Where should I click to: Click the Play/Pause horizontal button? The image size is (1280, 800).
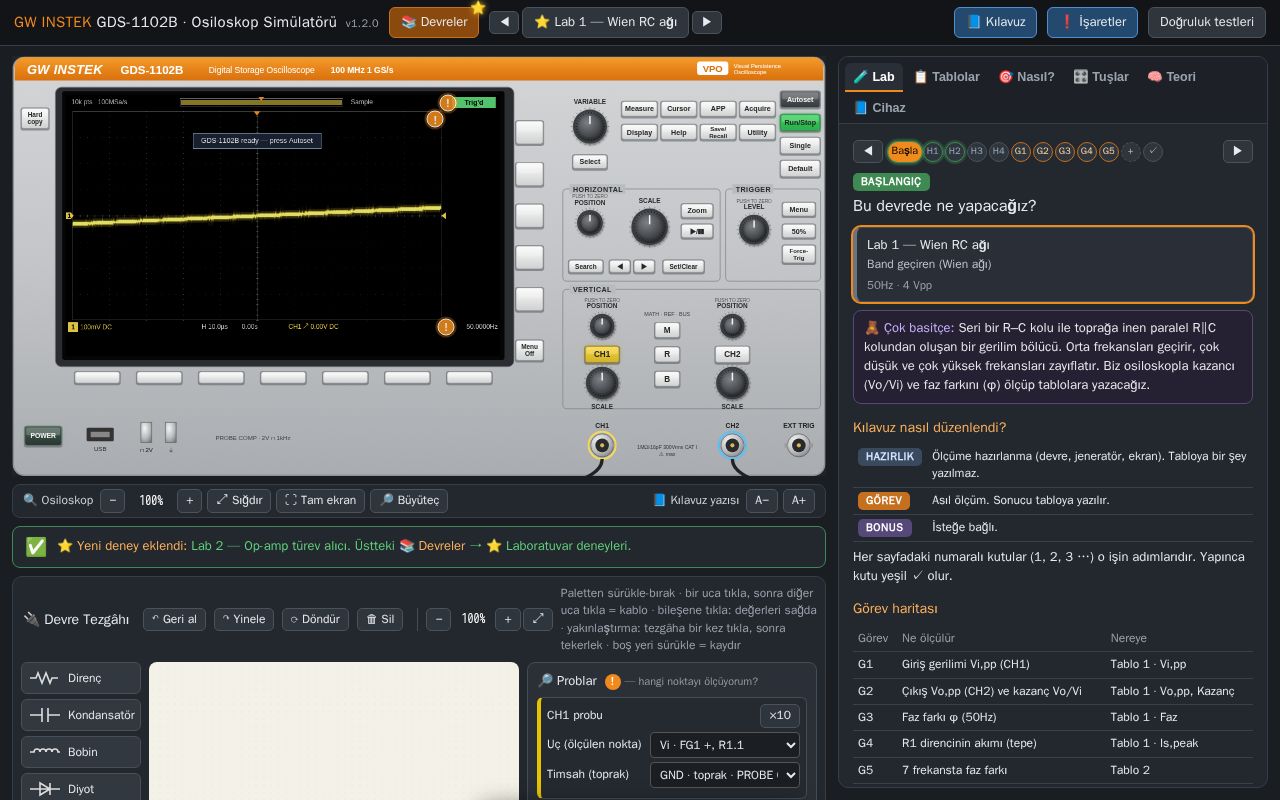[x=697, y=231]
